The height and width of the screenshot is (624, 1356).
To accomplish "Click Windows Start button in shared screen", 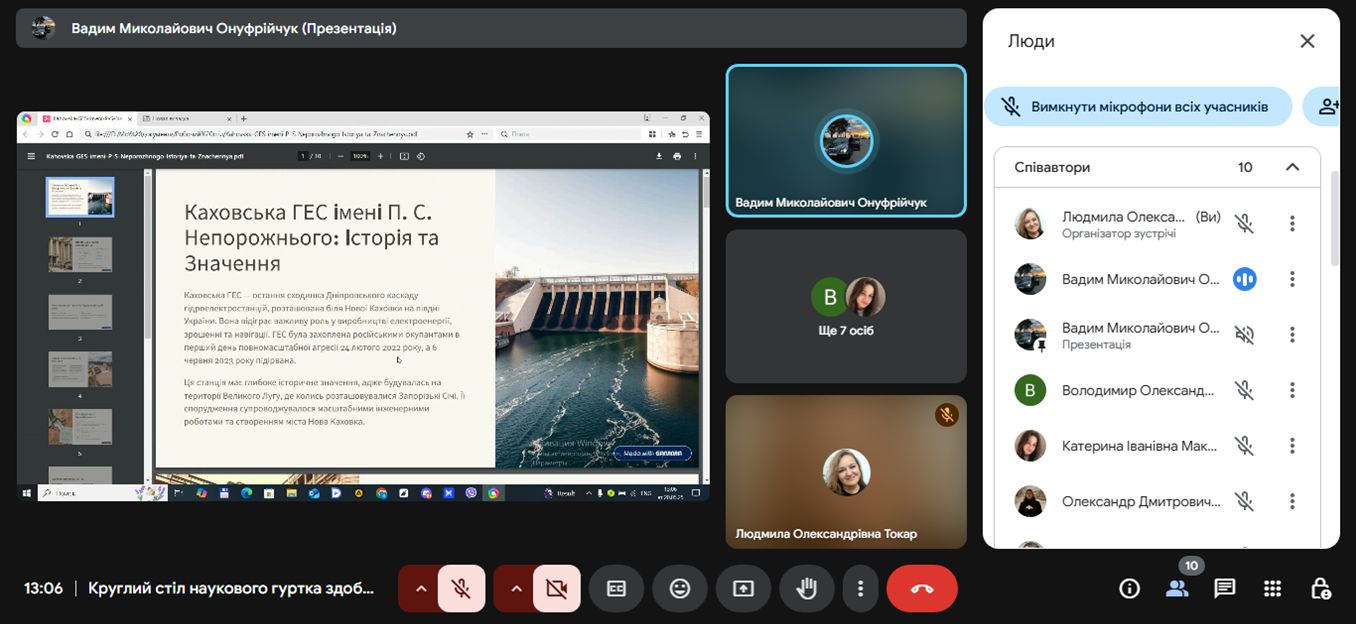I will point(26,493).
